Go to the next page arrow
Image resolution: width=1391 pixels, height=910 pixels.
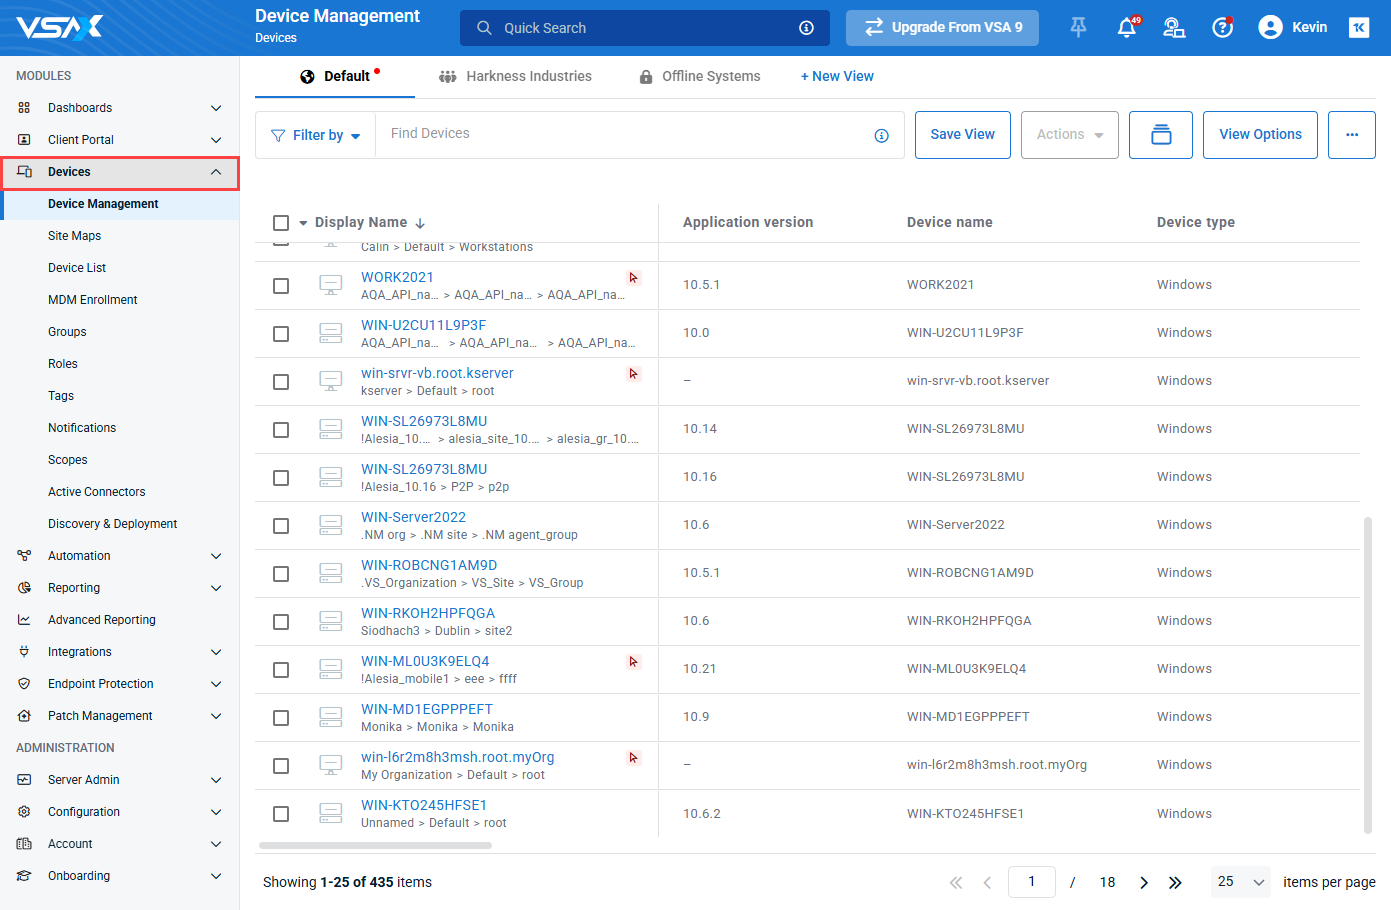[1144, 883]
